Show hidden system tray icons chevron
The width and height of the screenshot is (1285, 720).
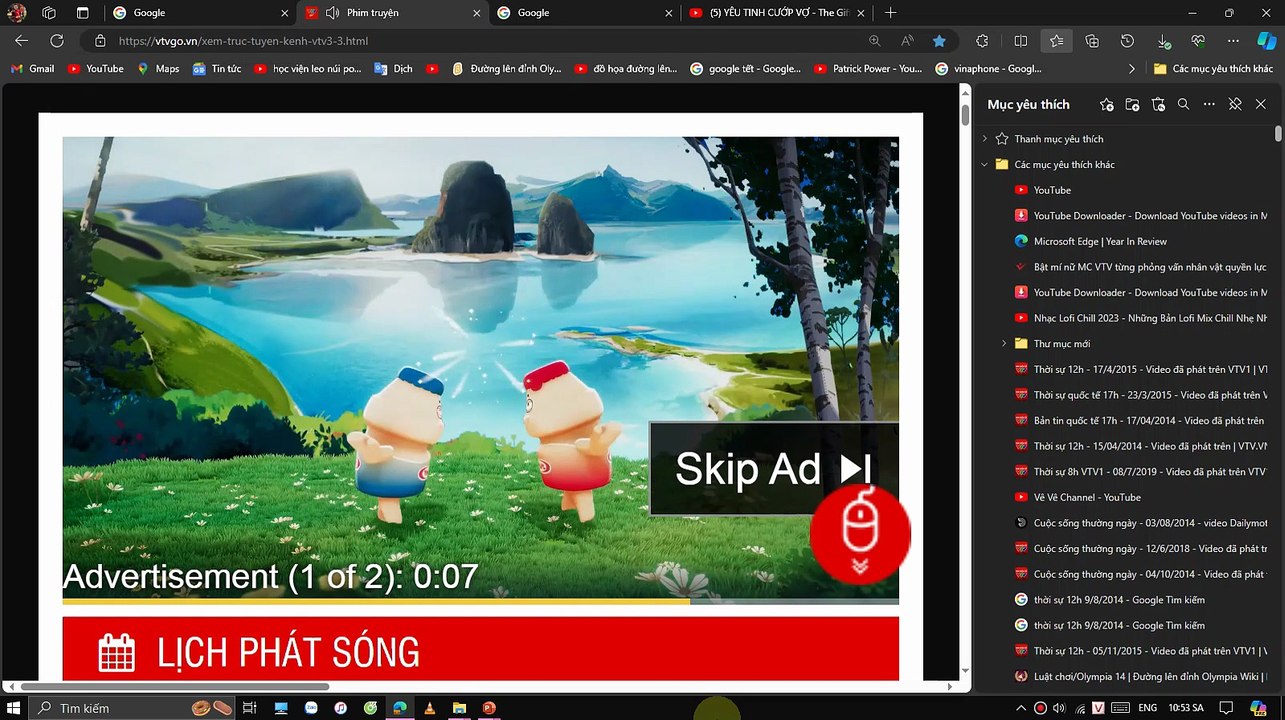(1022, 708)
